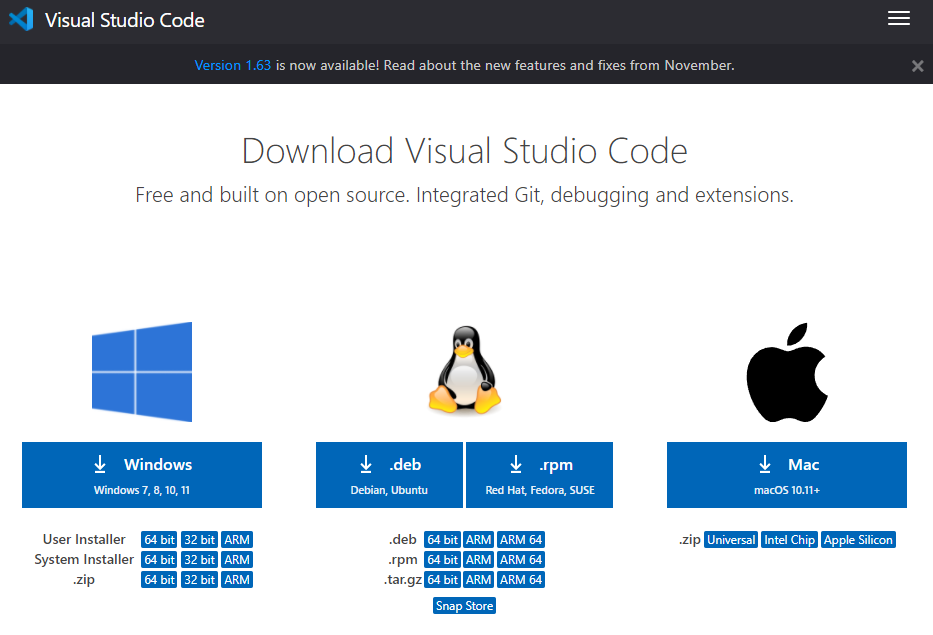Screen dimensions: 933x635
Task: Open the Snap Store link
Action: coord(464,606)
